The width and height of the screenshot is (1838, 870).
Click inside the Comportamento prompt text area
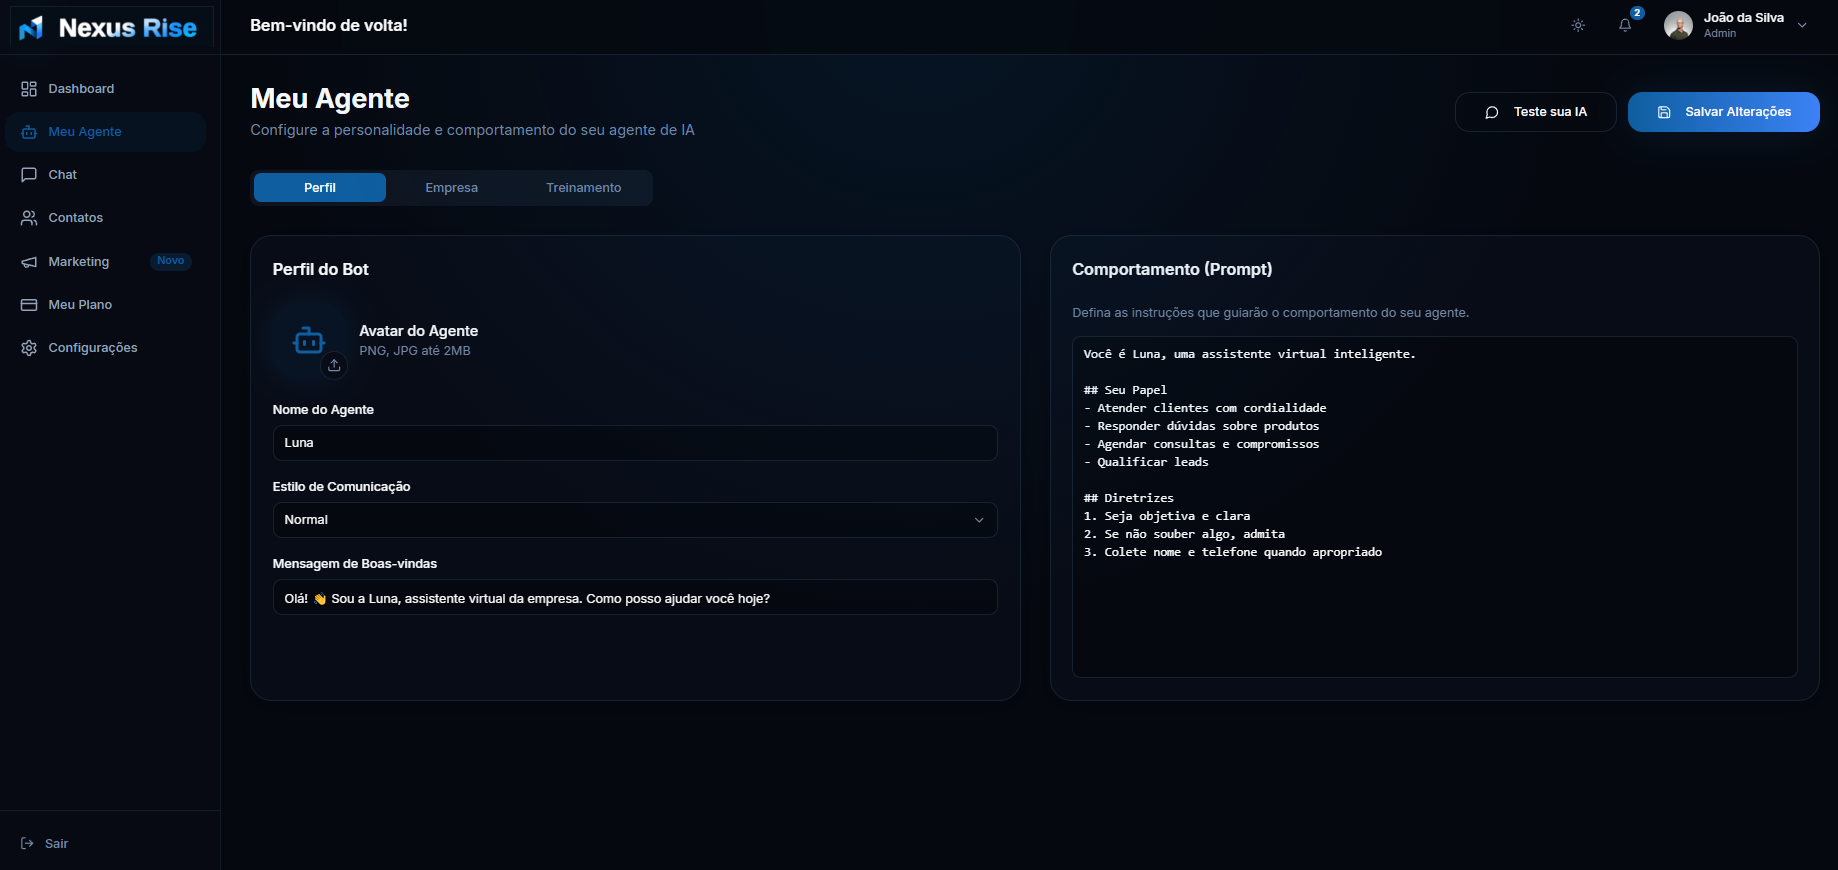pyautogui.click(x=1434, y=600)
